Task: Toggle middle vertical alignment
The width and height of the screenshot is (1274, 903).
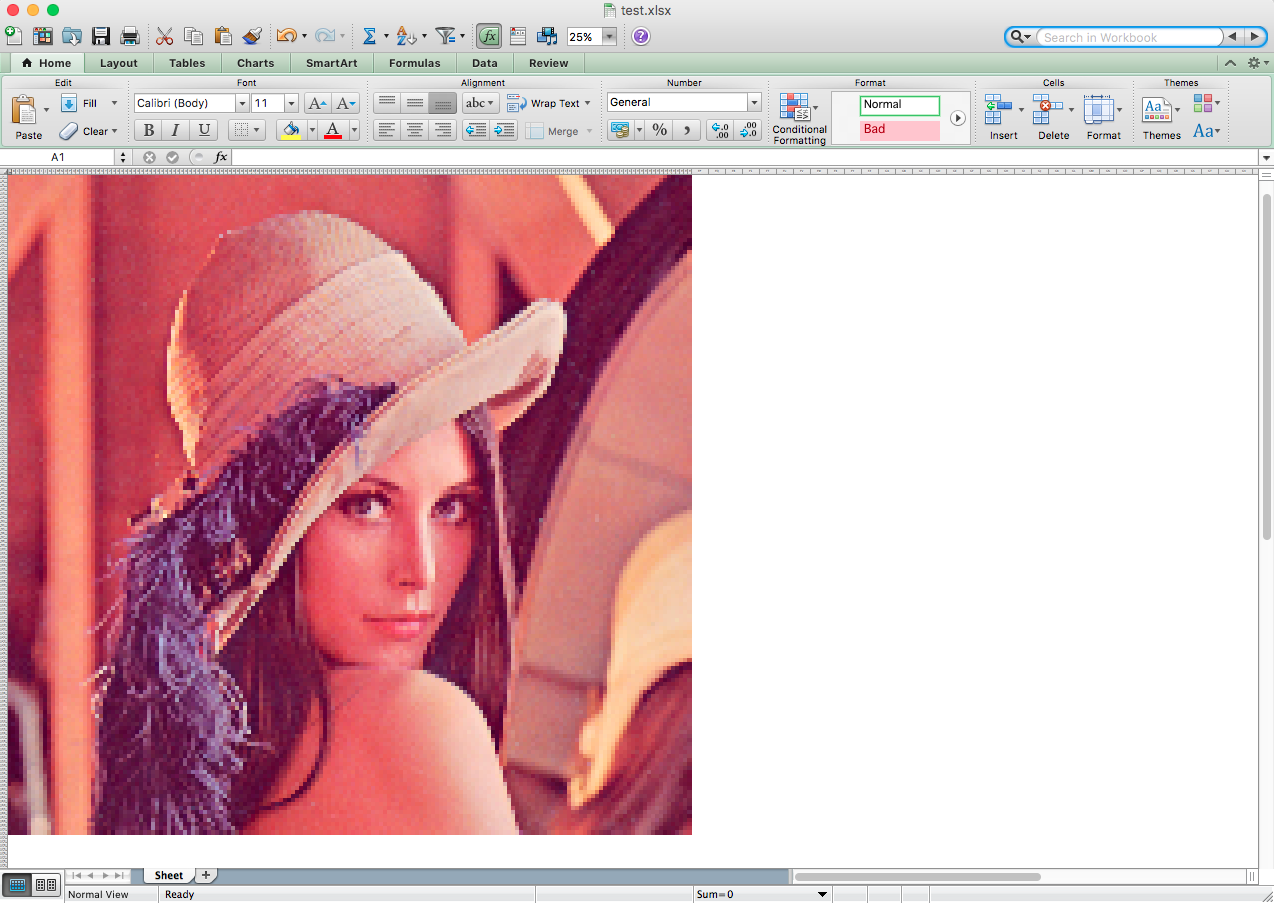Action: coord(415,103)
